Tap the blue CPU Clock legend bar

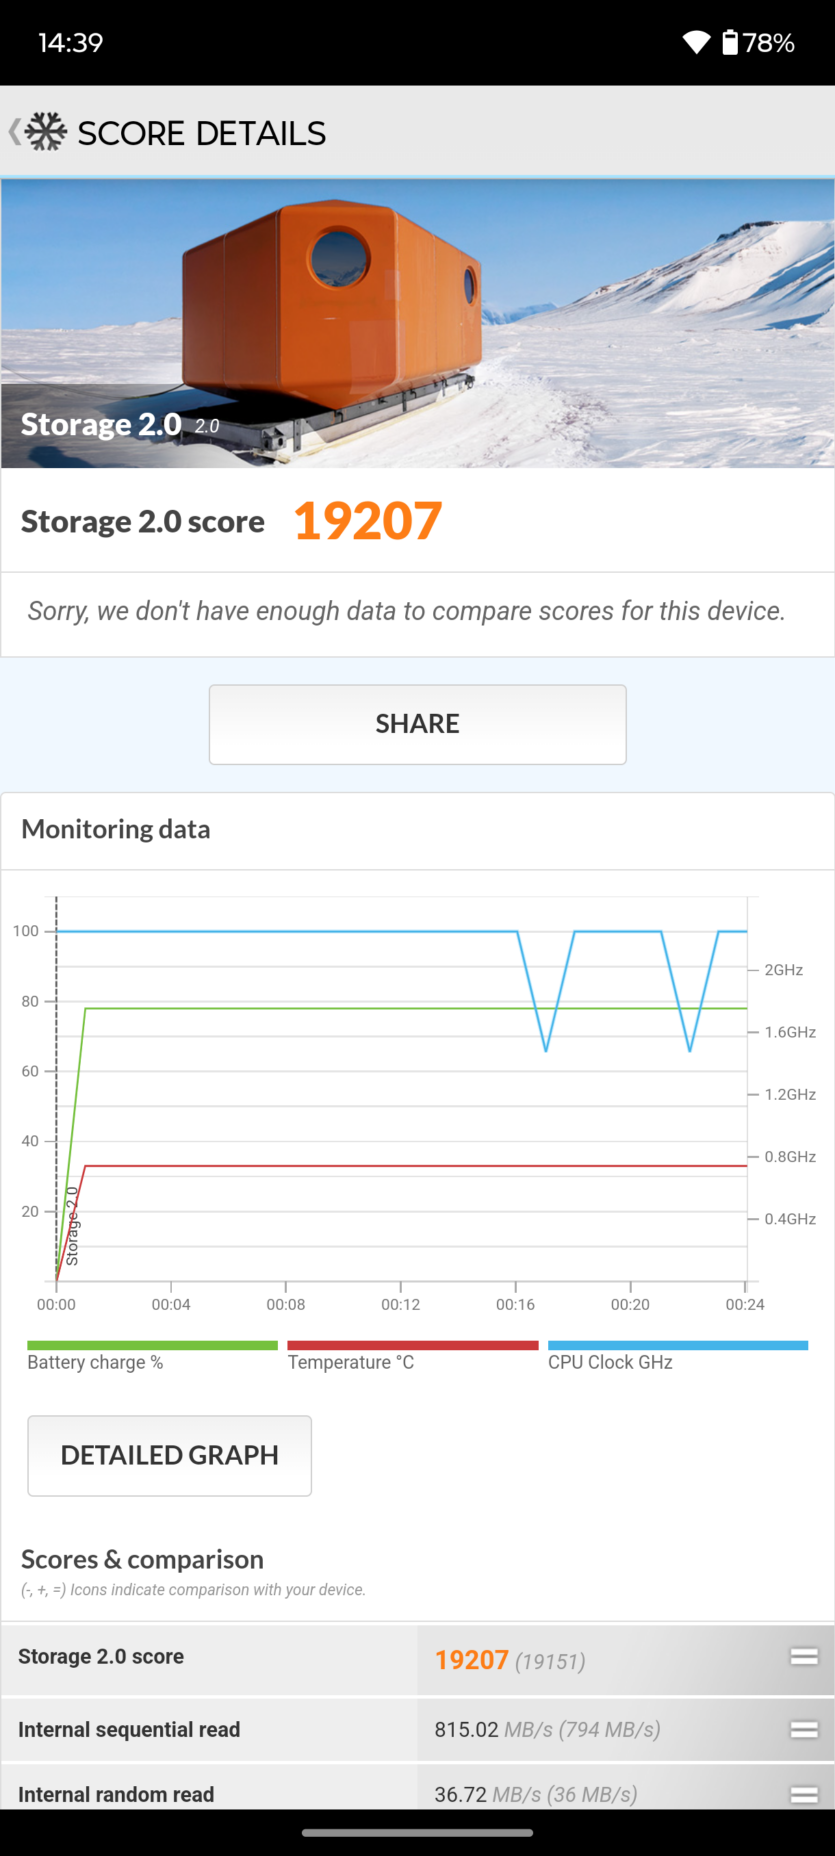pos(677,1346)
